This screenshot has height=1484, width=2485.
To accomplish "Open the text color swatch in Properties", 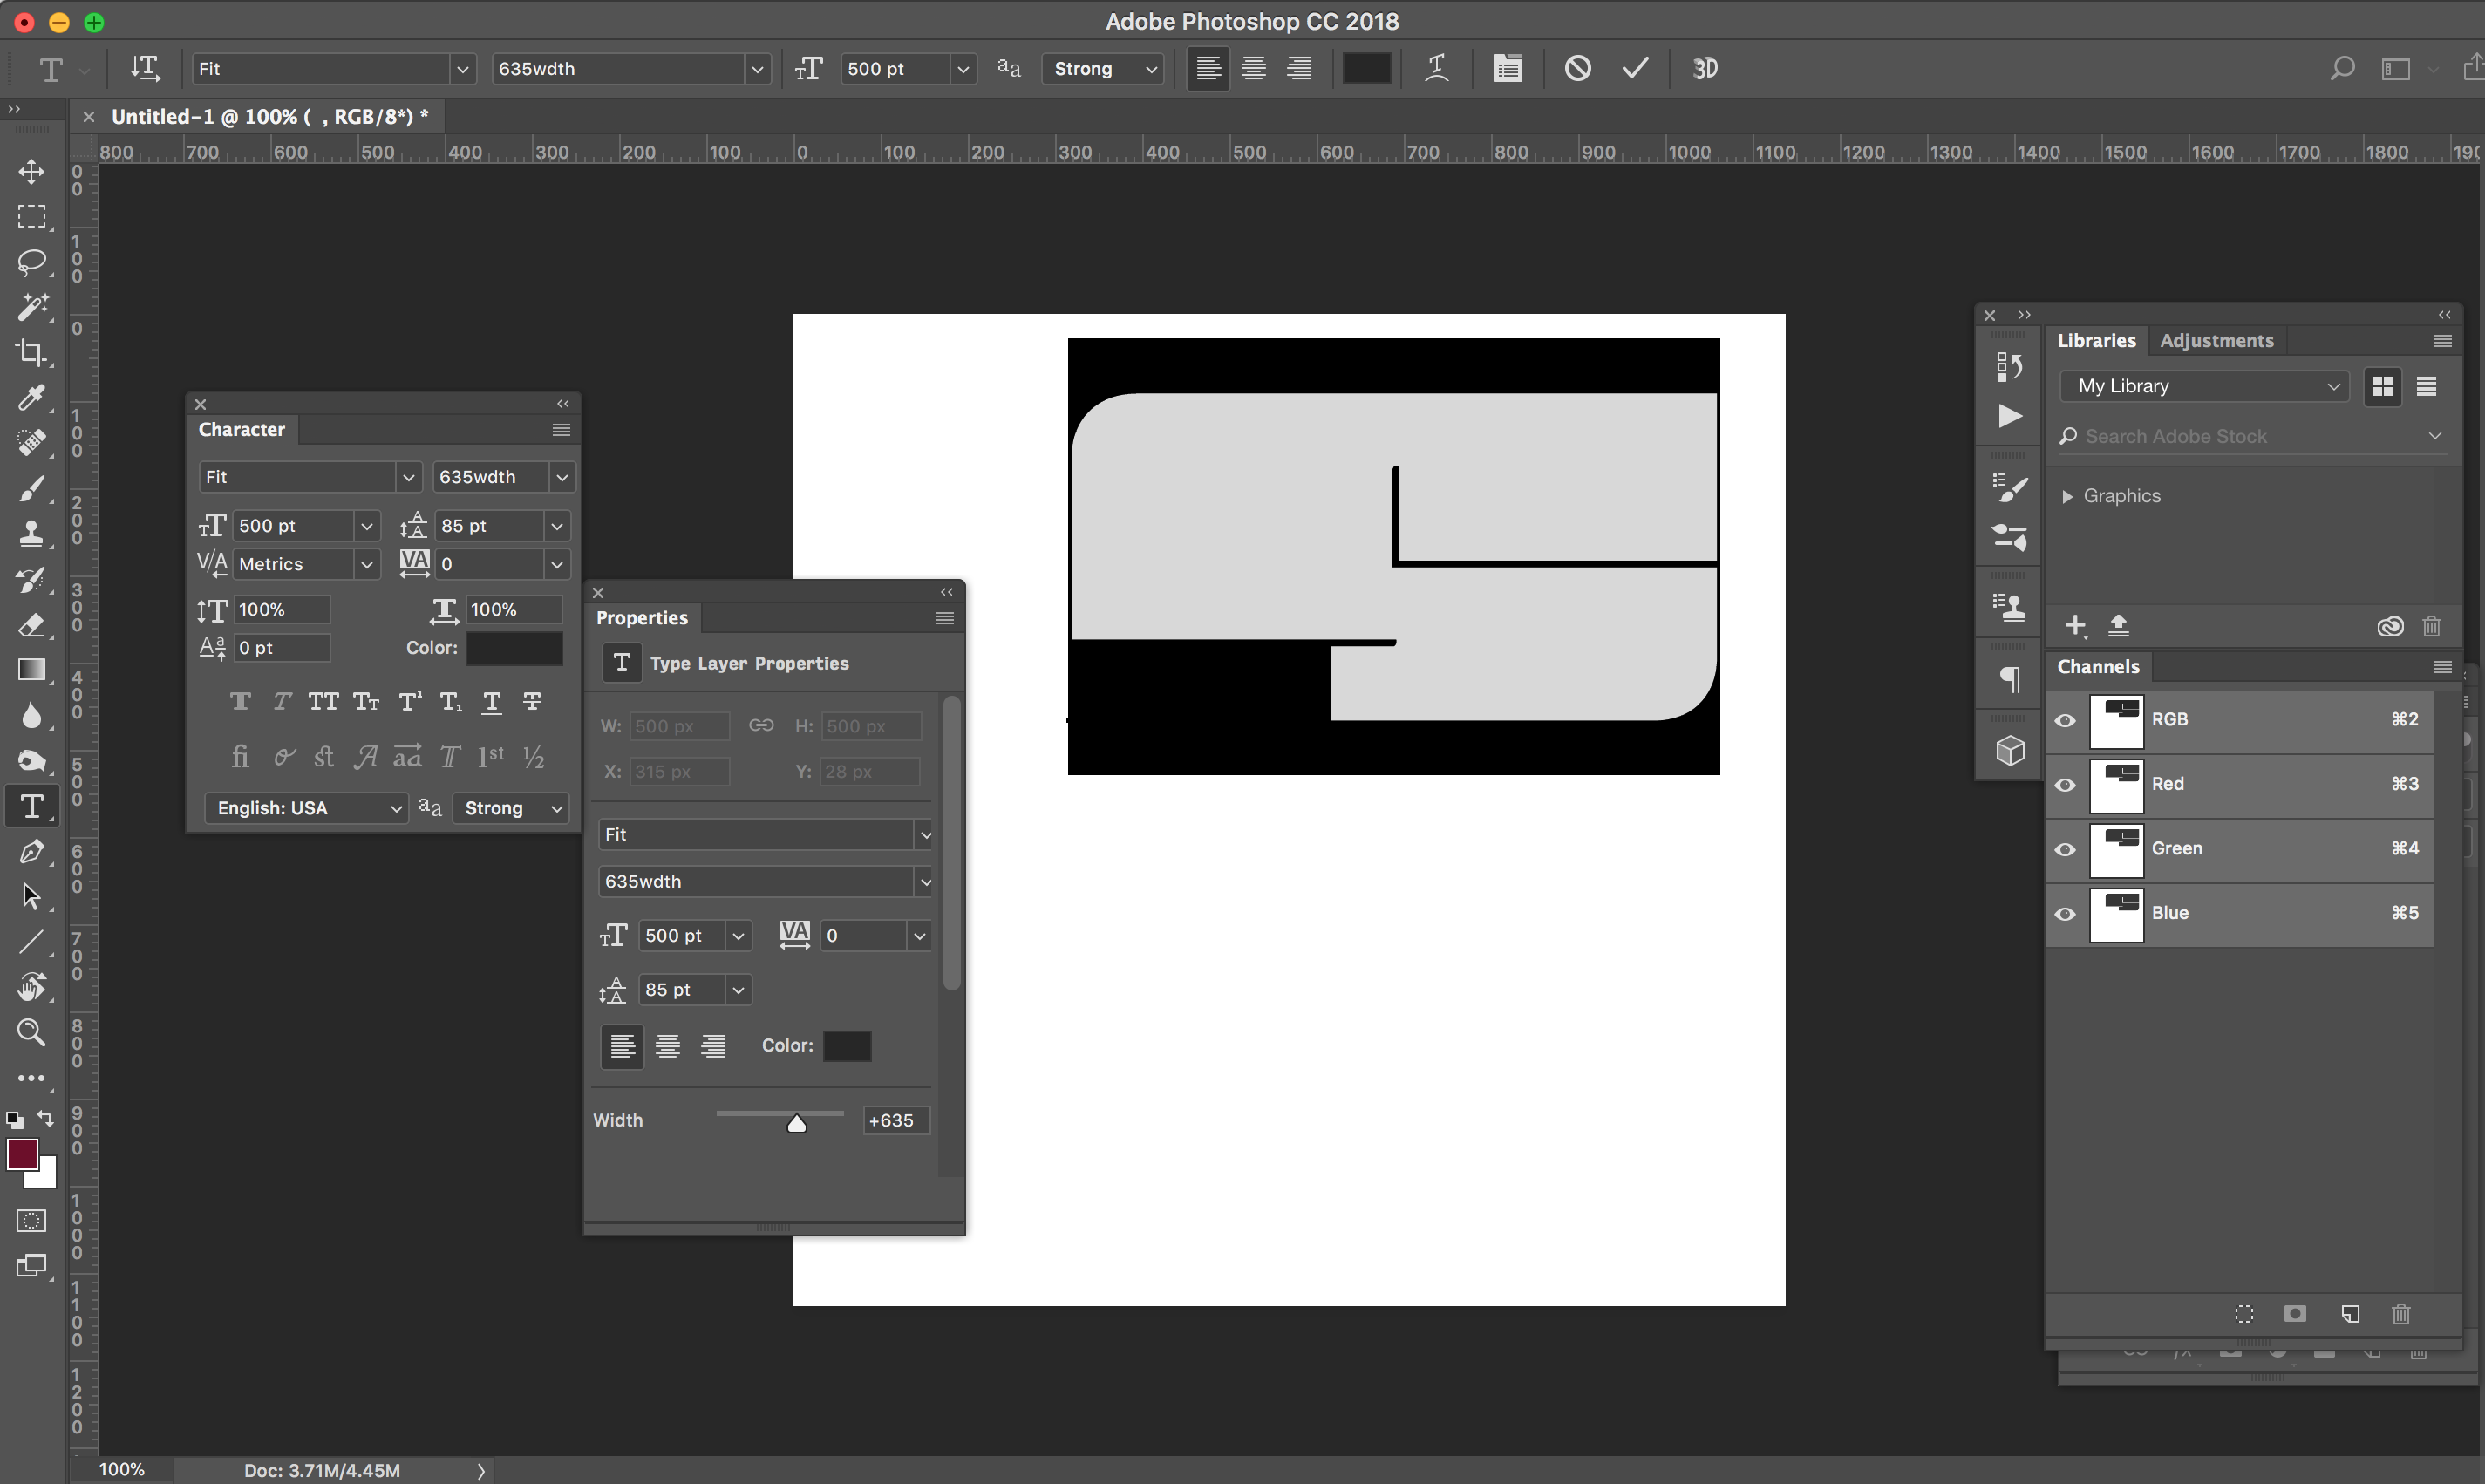I will (x=847, y=1045).
